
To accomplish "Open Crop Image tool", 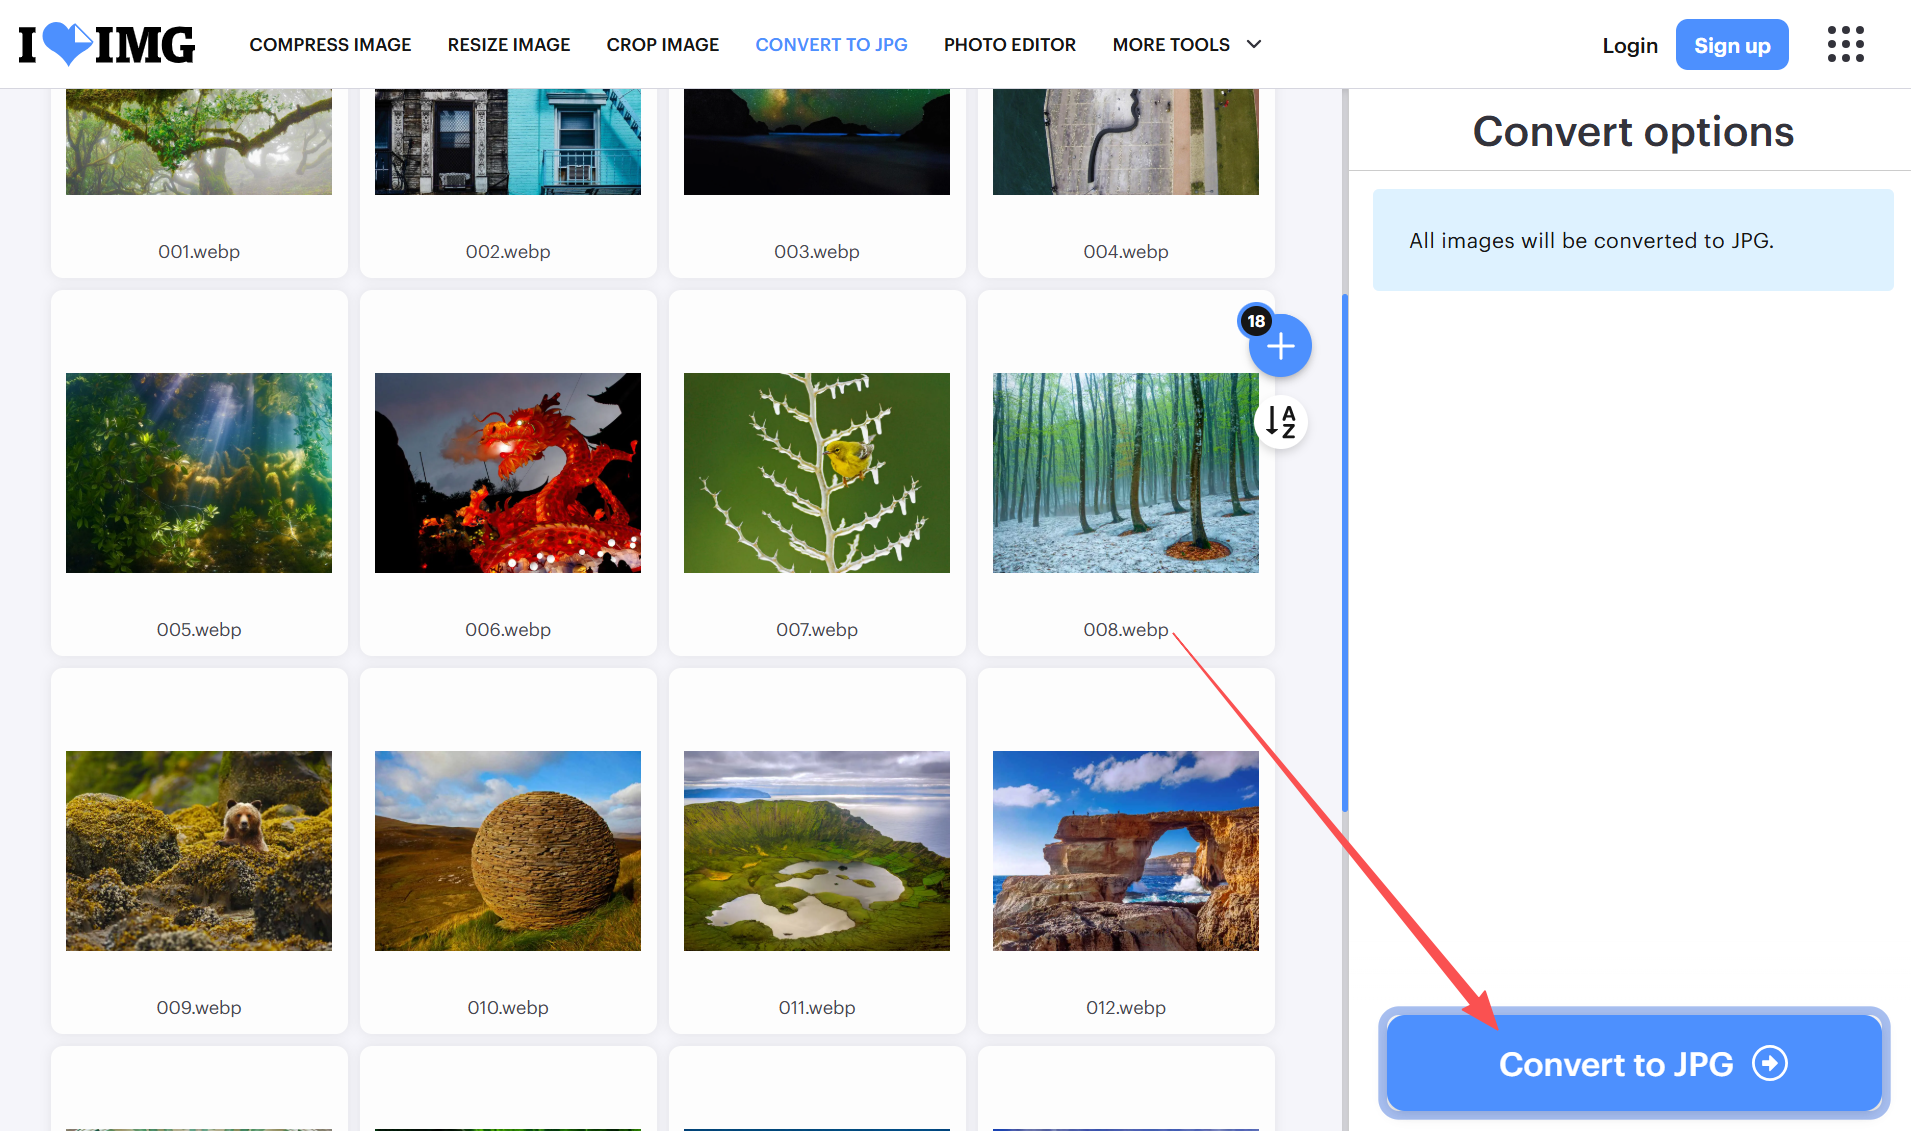I will click(663, 45).
